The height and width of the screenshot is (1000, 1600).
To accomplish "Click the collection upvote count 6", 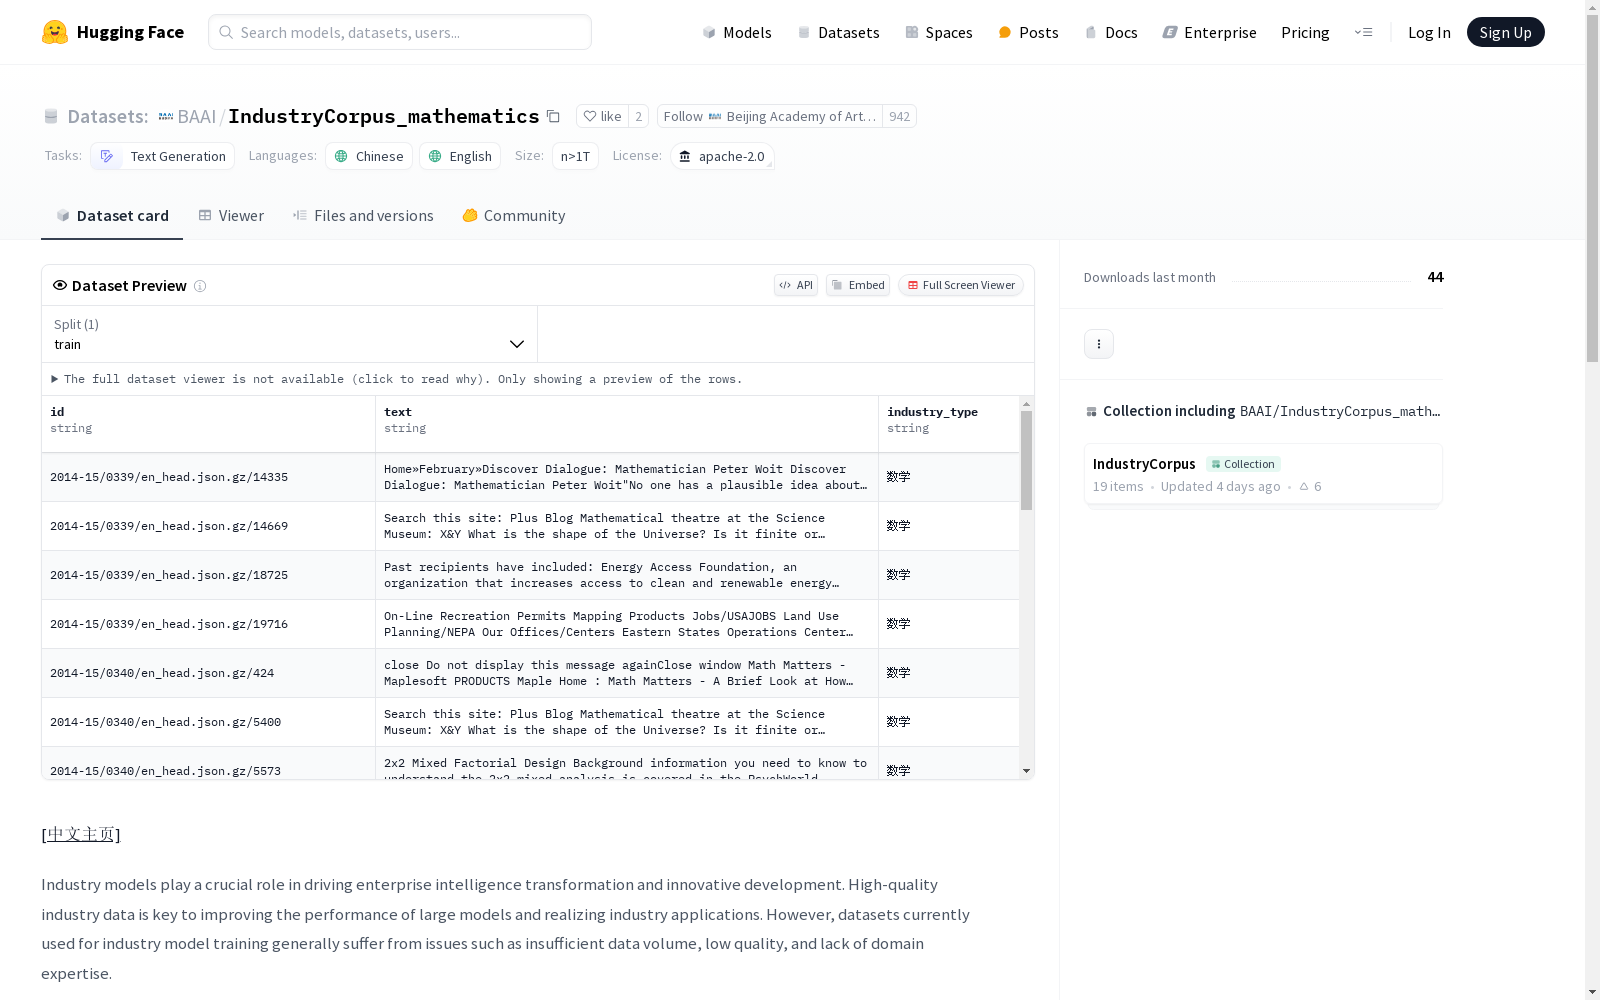I will [1310, 486].
